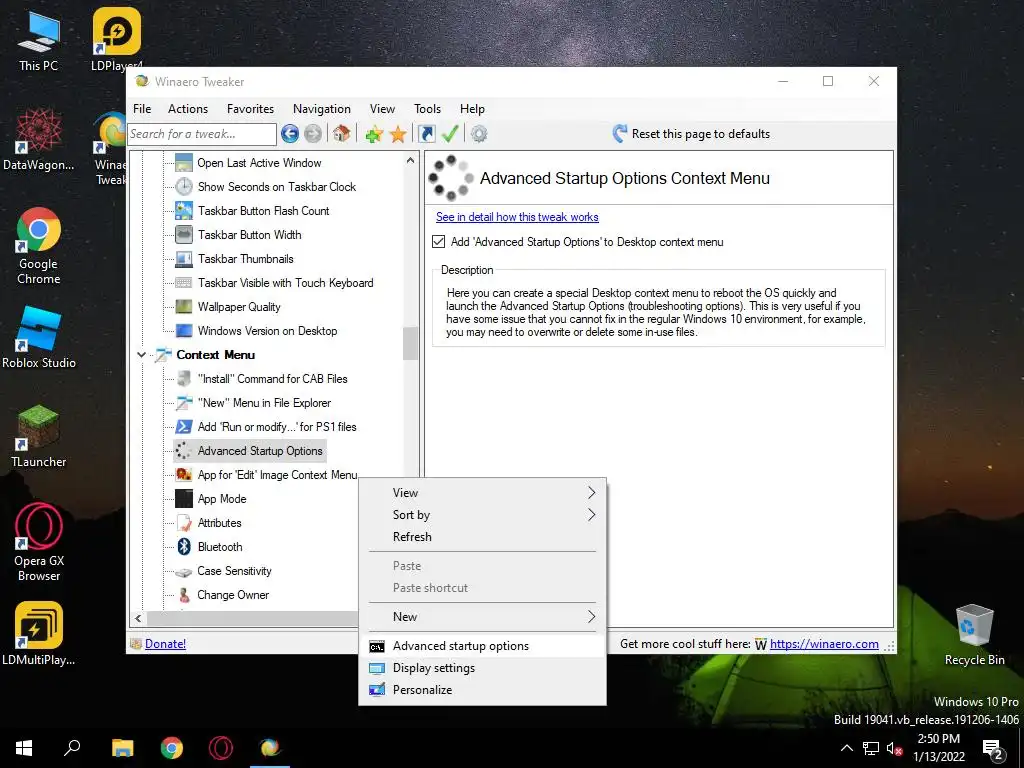Viewport: 1024px width, 768px height.
Task: Open Display settings from context menu
Action: (x=483, y=668)
